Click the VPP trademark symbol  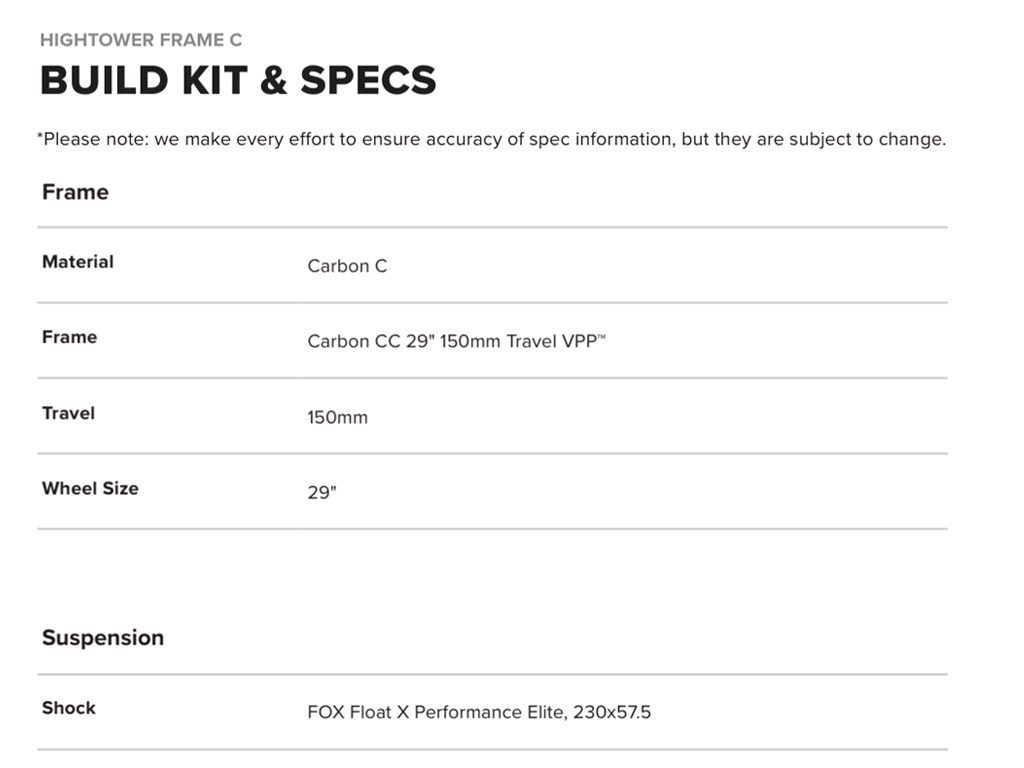click(602, 338)
